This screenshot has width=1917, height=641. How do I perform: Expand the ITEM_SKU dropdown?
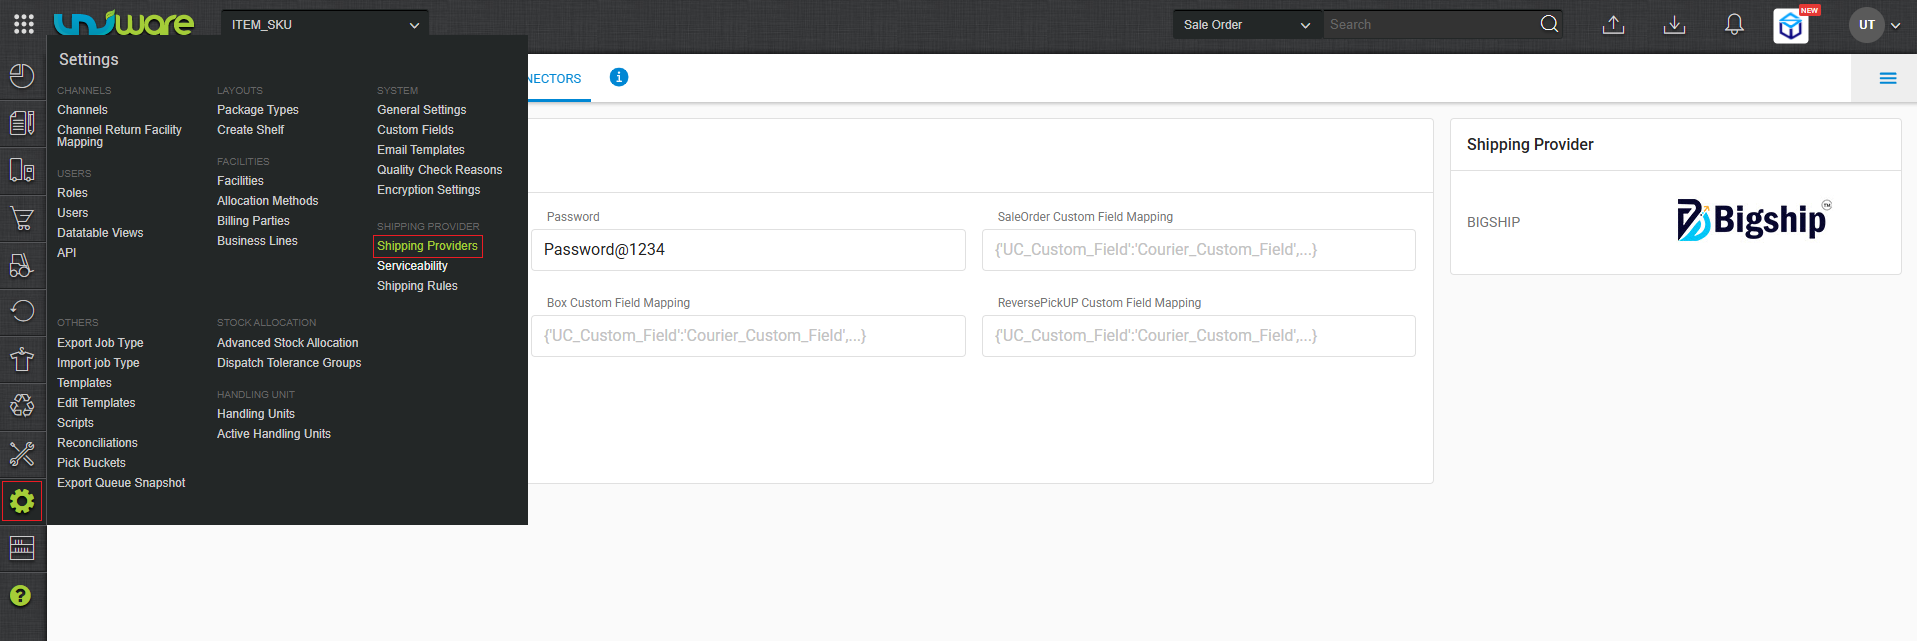(325, 24)
